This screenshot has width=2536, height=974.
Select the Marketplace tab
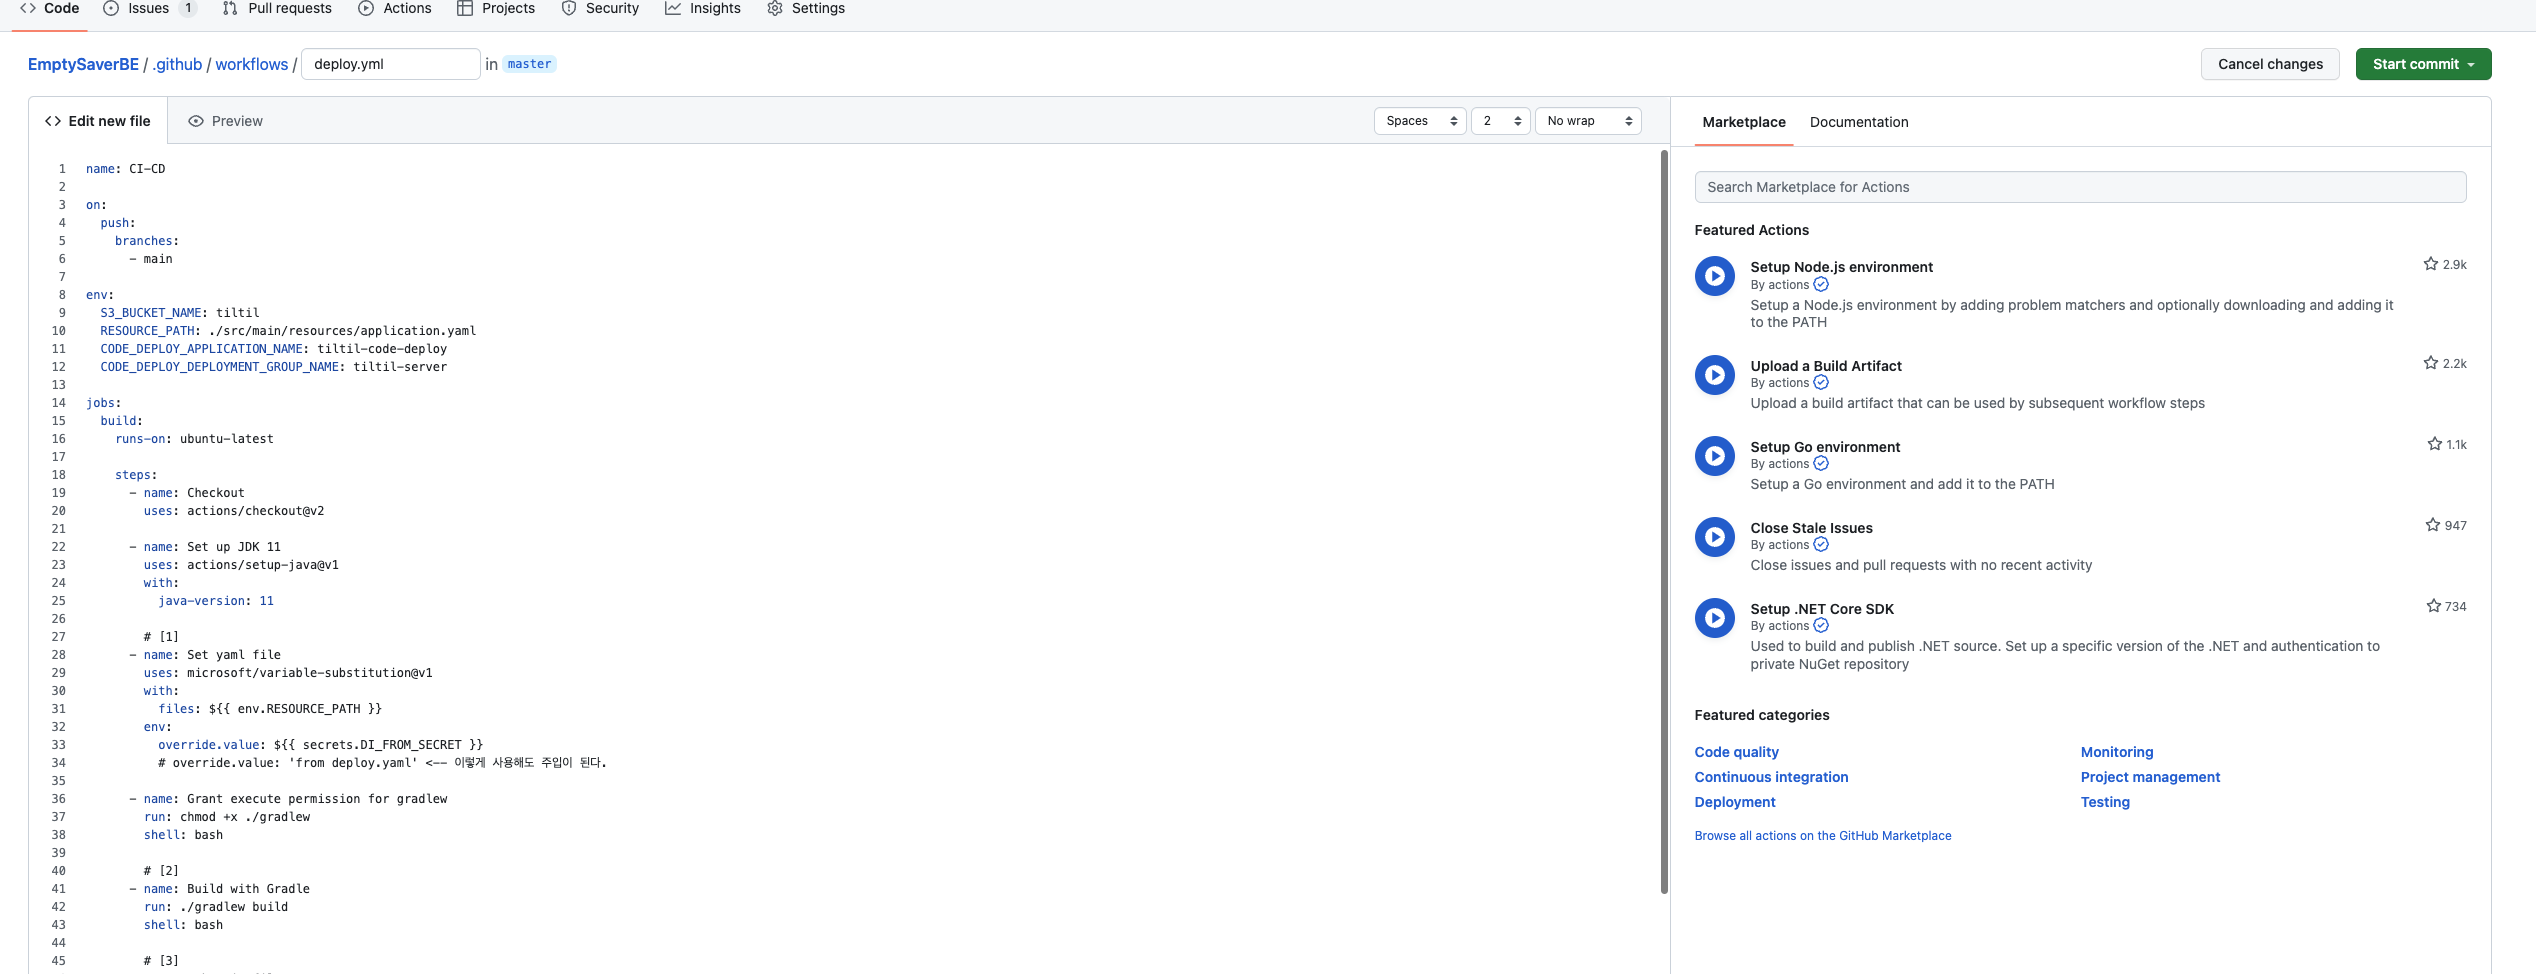click(x=1744, y=122)
